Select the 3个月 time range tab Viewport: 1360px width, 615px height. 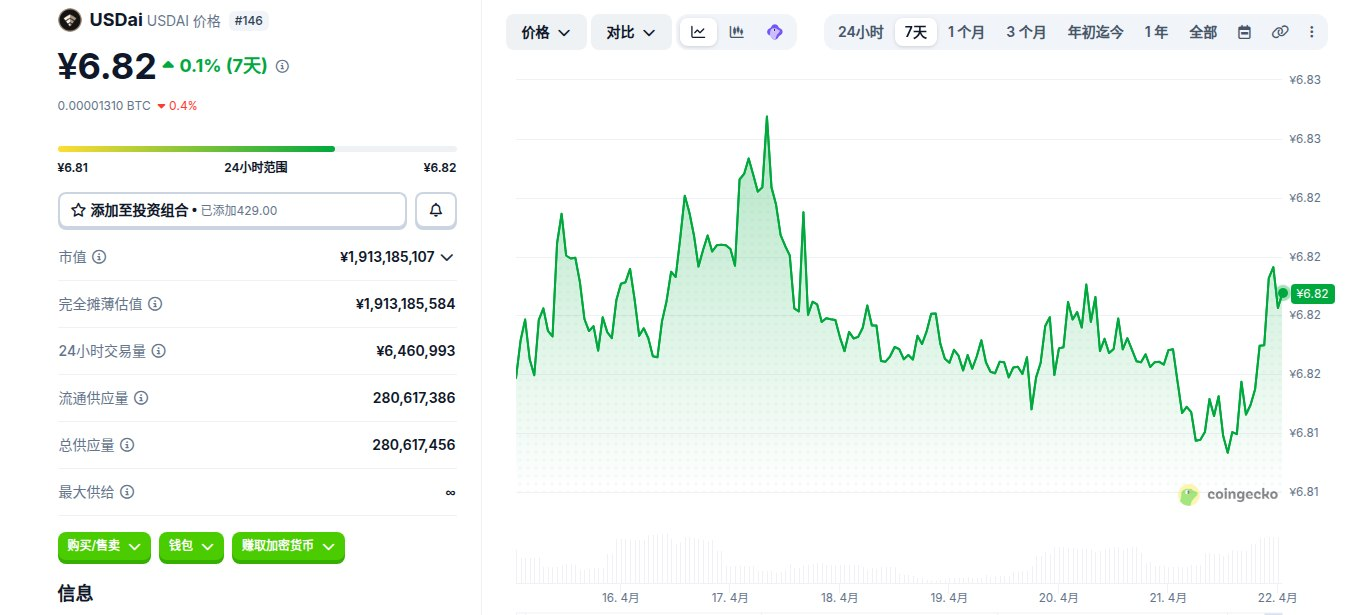(1026, 32)
